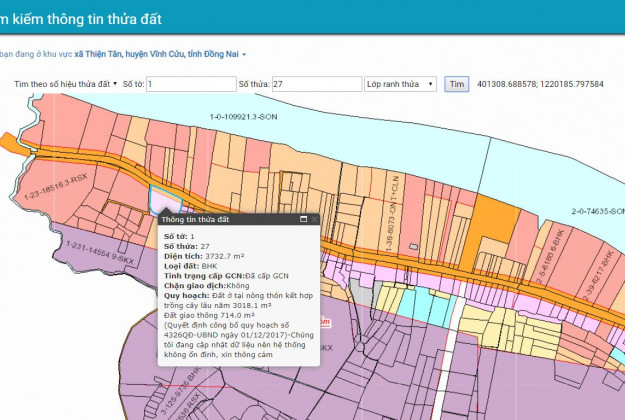625x420 pixels.
Task: Click the Số tờ input field
Action: (x=191, y=84)
